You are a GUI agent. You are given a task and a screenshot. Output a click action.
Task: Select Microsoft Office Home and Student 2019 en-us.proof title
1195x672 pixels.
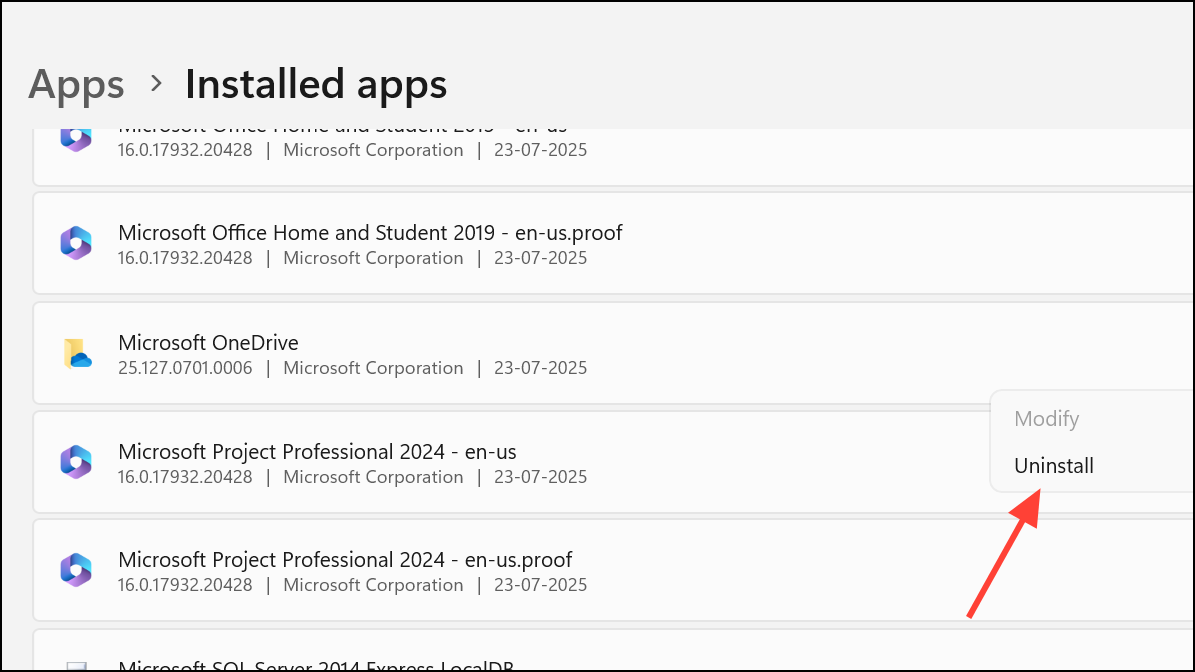pos(370,233)
